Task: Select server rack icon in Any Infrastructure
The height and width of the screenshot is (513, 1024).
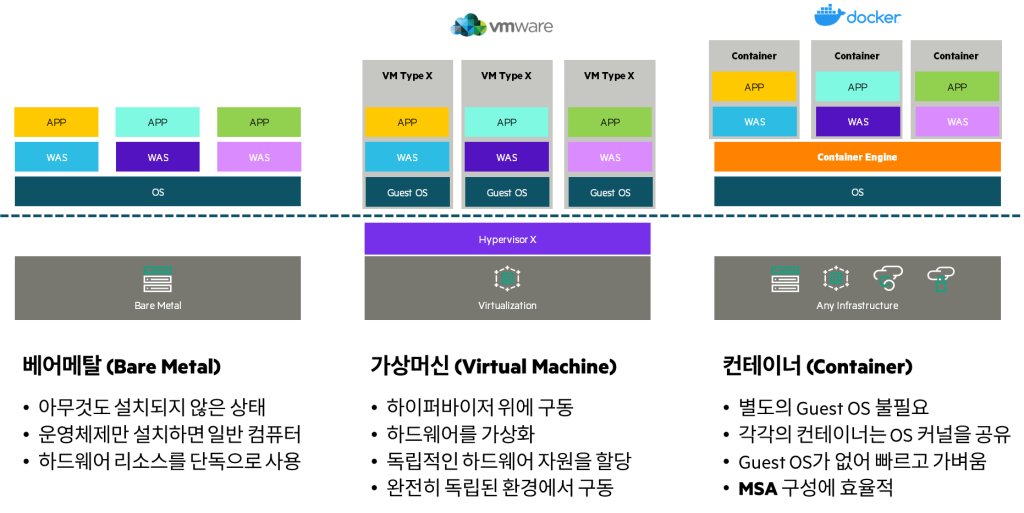Action: (x=785, y=279)
